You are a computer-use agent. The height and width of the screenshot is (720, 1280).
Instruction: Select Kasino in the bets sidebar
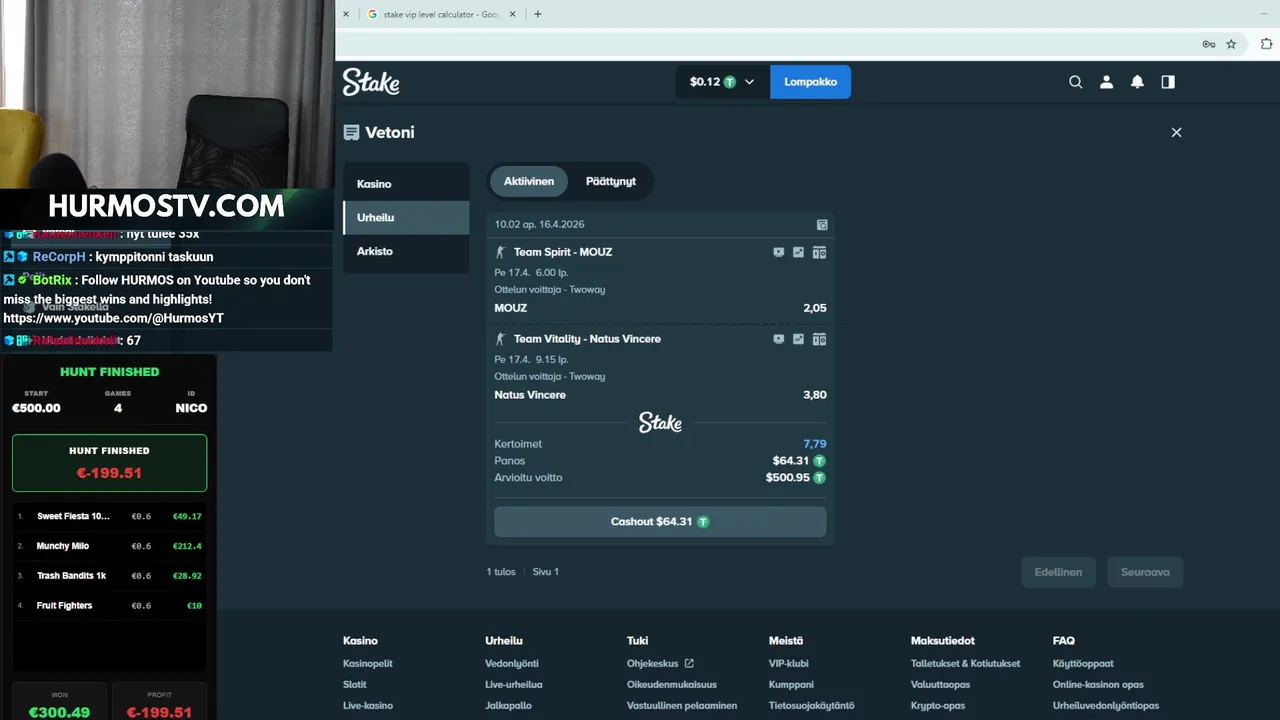click(406, 184)
